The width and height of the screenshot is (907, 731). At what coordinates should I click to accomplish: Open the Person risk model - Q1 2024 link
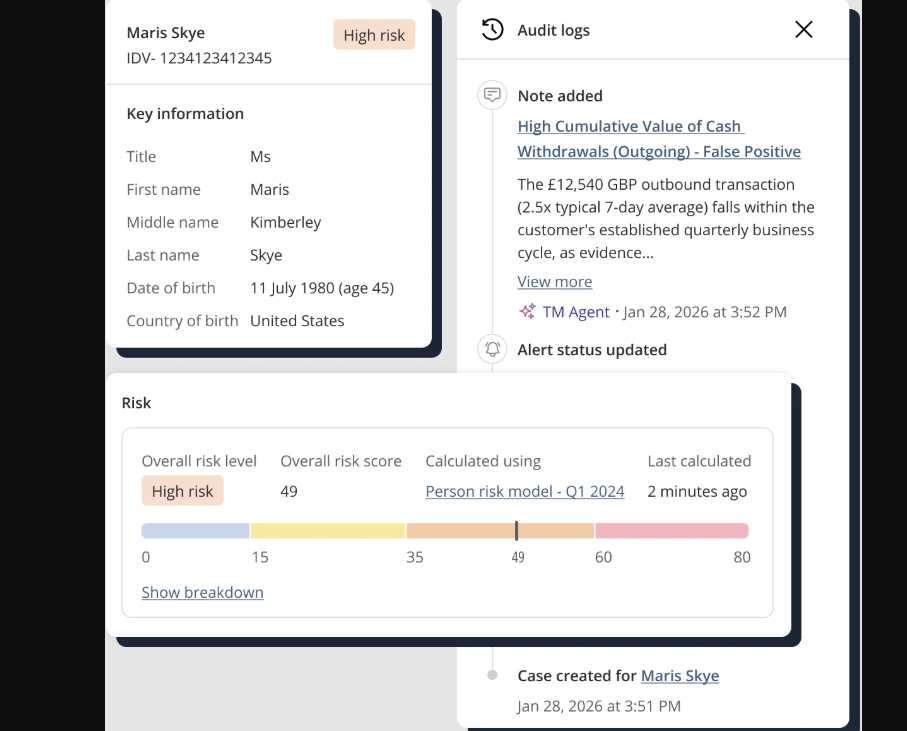point(524,491)
